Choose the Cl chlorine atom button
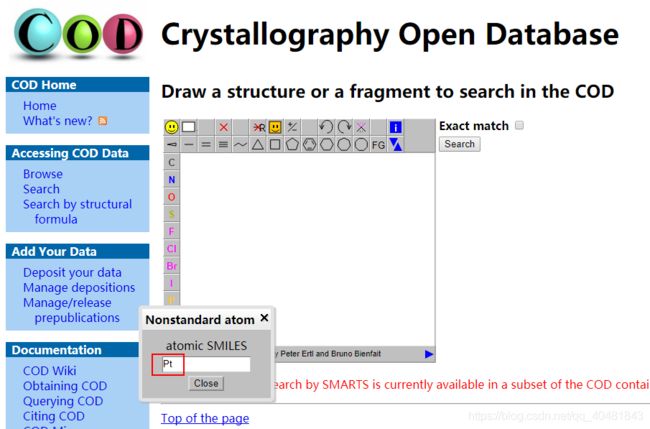This screenshot has width=650, height=429. coord(172,249)
